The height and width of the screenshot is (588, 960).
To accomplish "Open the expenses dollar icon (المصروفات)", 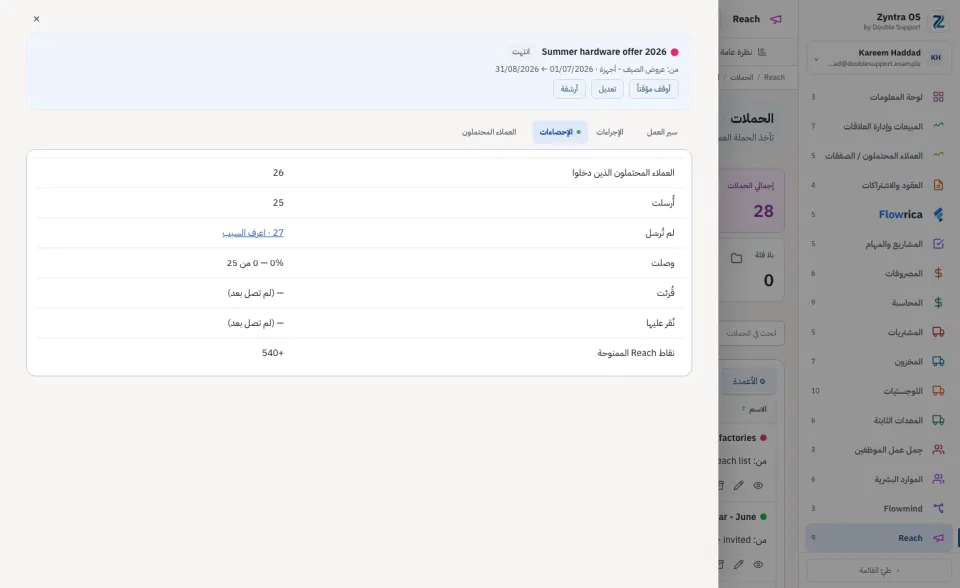I will (938, 273).
